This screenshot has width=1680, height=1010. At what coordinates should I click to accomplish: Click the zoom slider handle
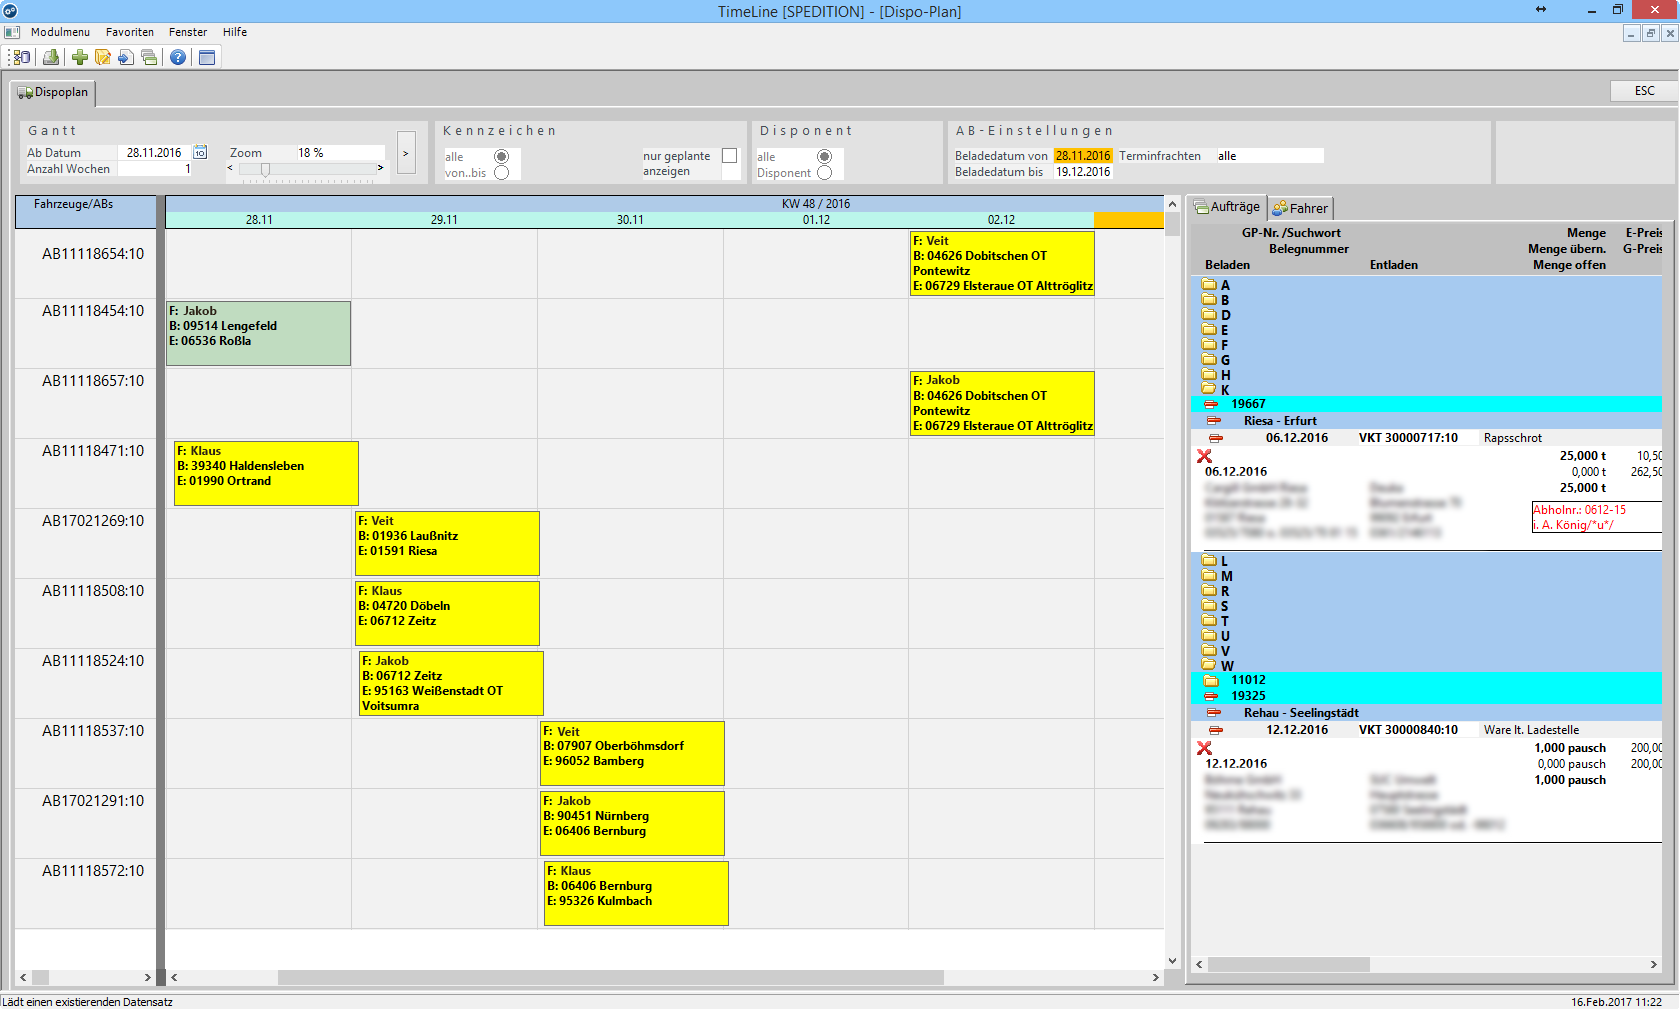pos(265,169)
